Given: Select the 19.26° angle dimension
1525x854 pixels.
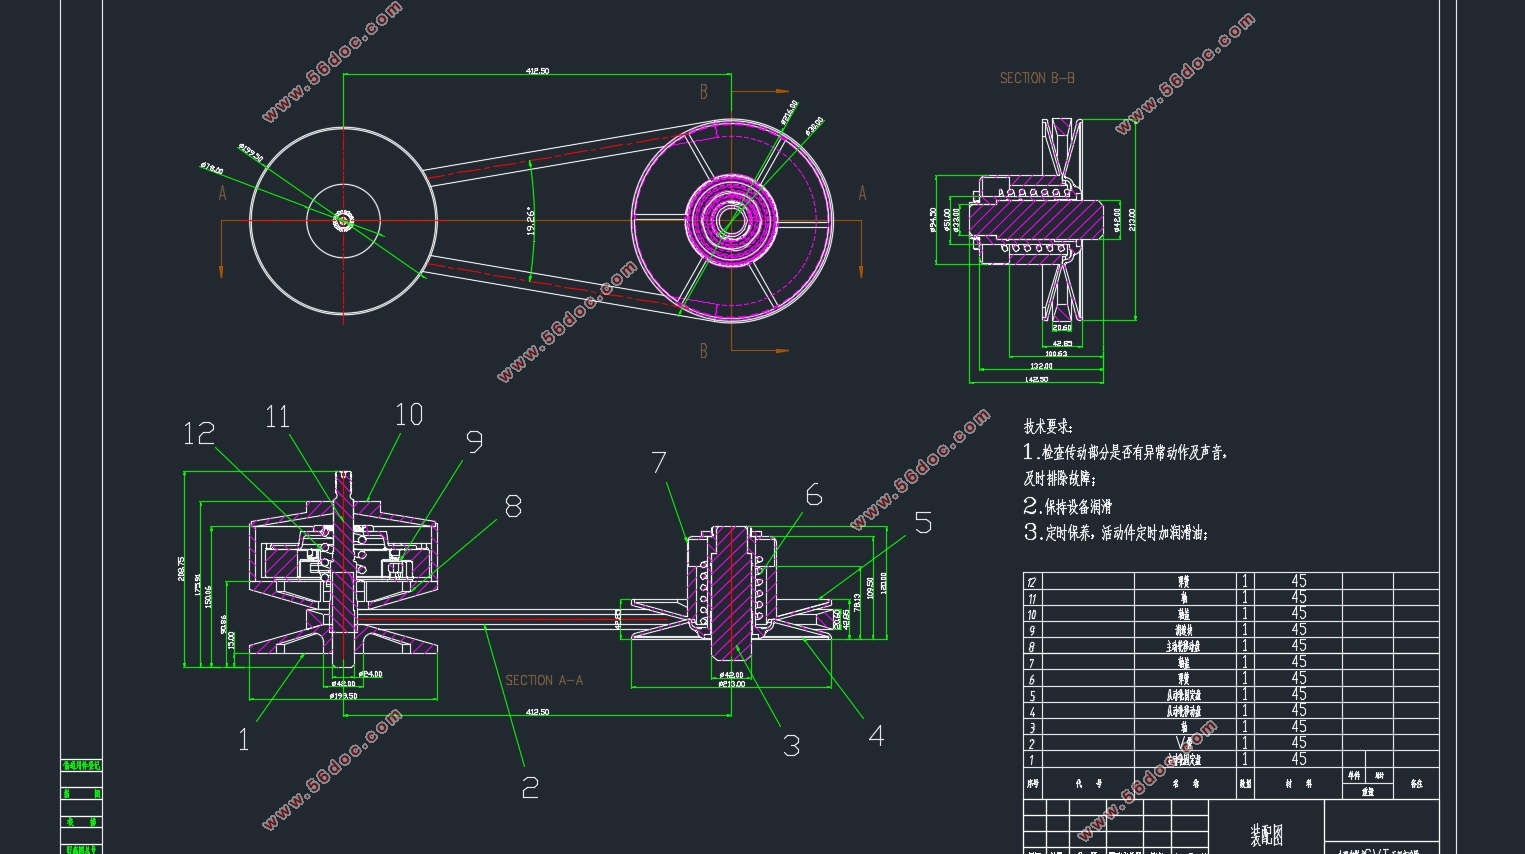Looking at the screenshot, I should pyautogui.click(x=531, y=221).
